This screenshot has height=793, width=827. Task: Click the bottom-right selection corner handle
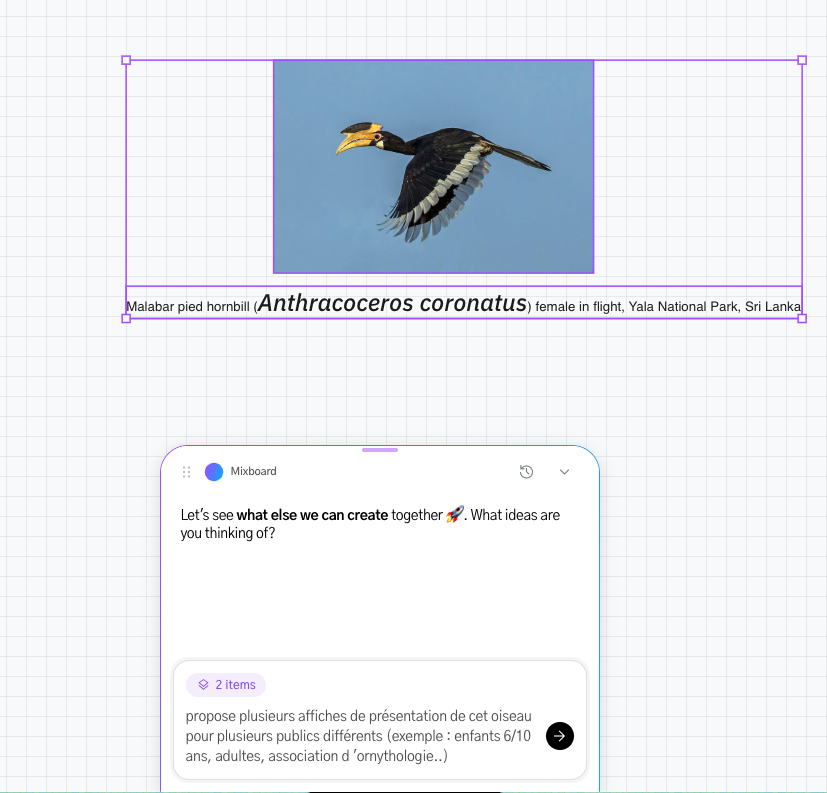802,318
